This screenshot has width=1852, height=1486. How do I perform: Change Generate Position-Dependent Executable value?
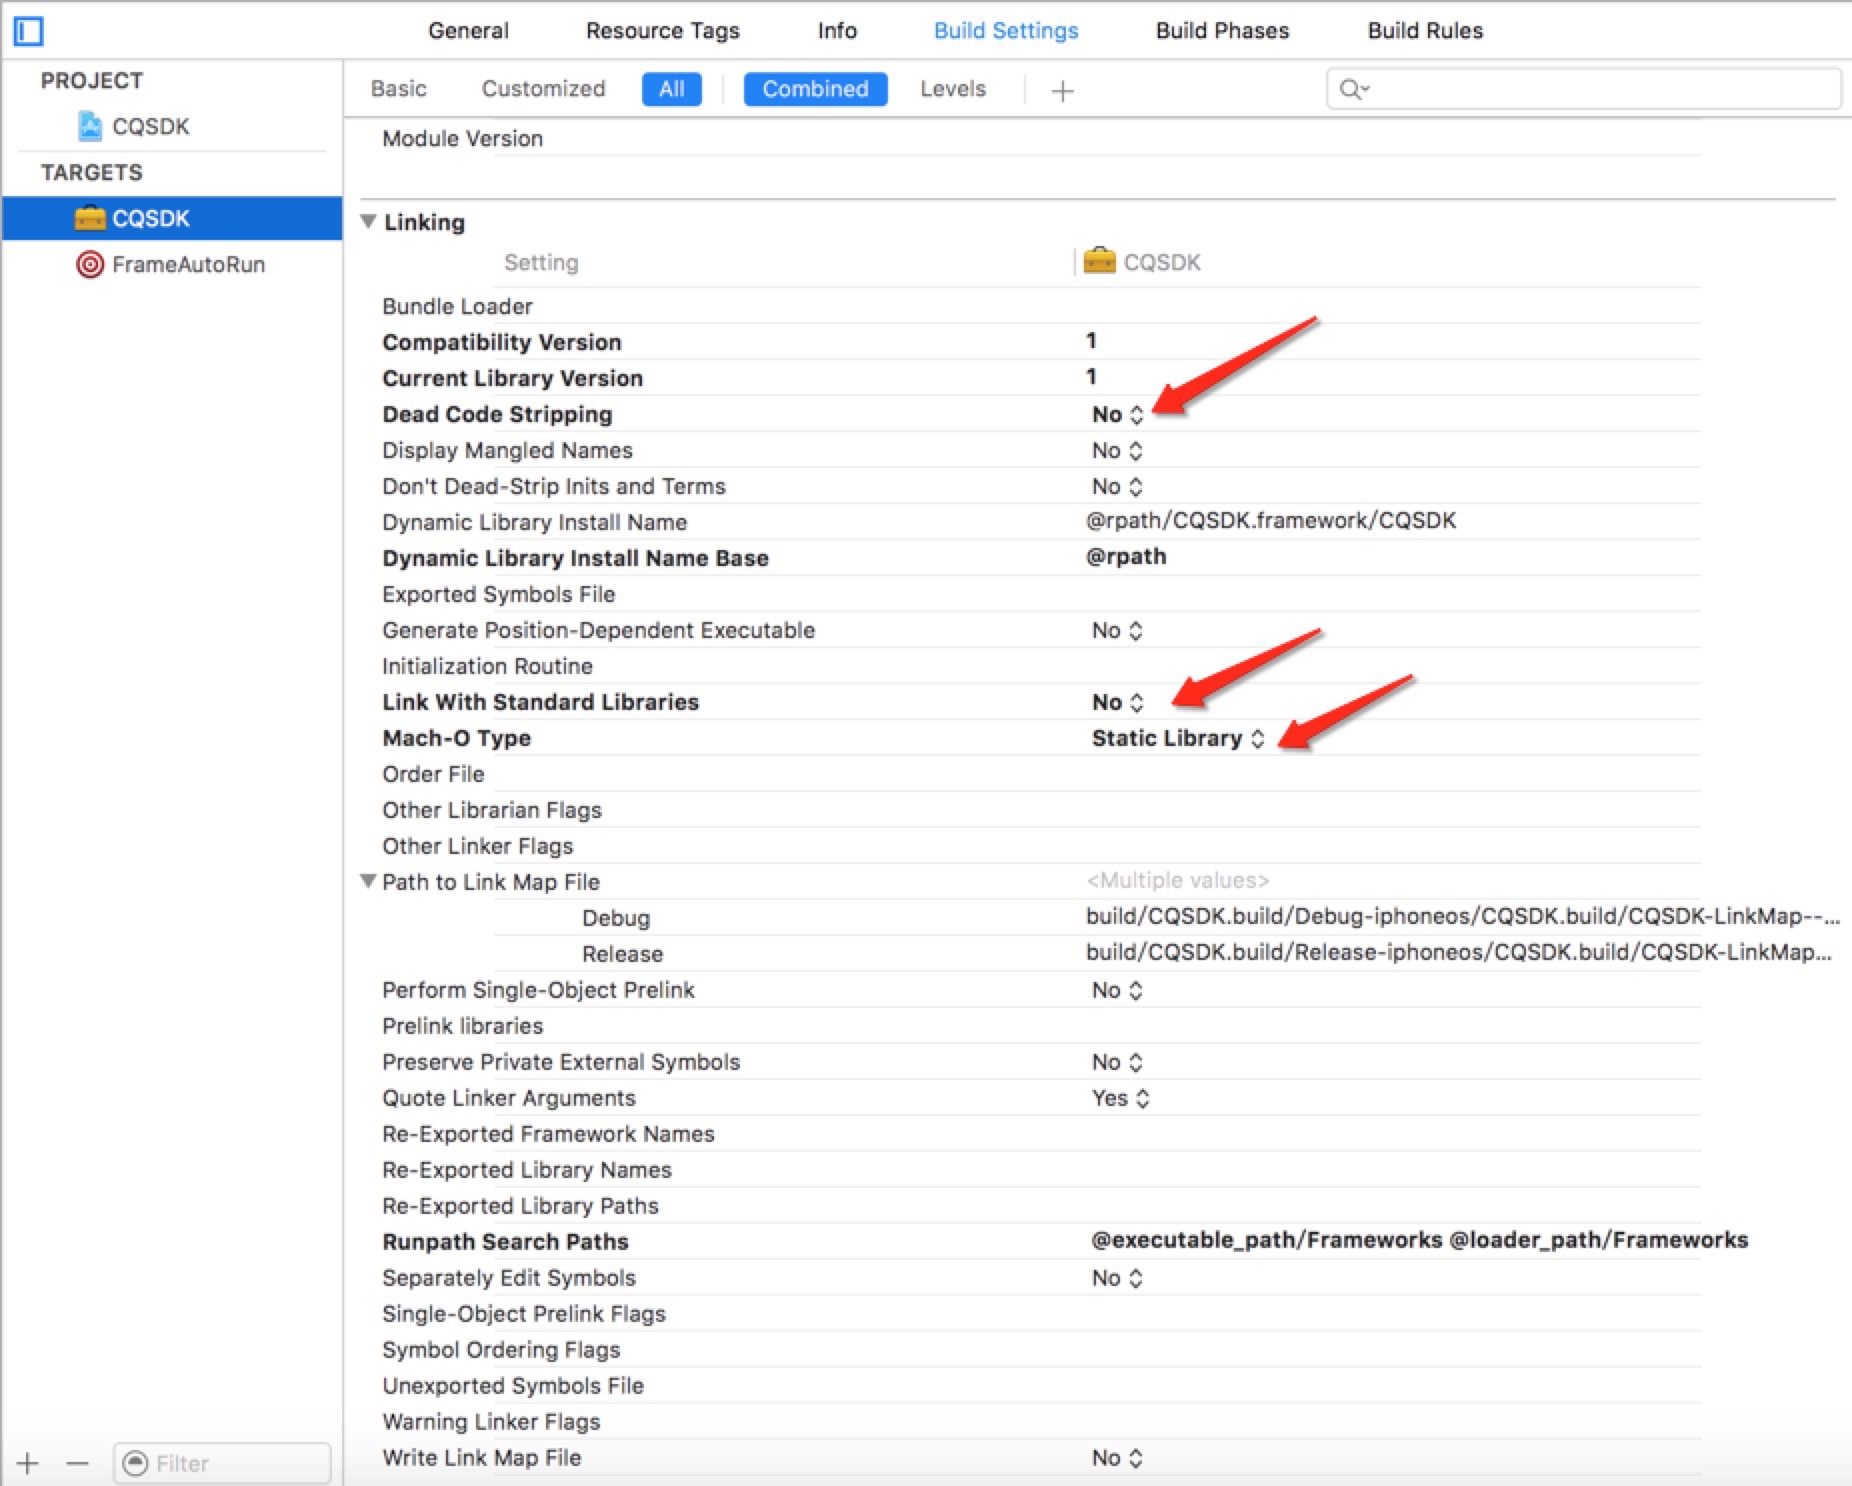coord(1117,630)
